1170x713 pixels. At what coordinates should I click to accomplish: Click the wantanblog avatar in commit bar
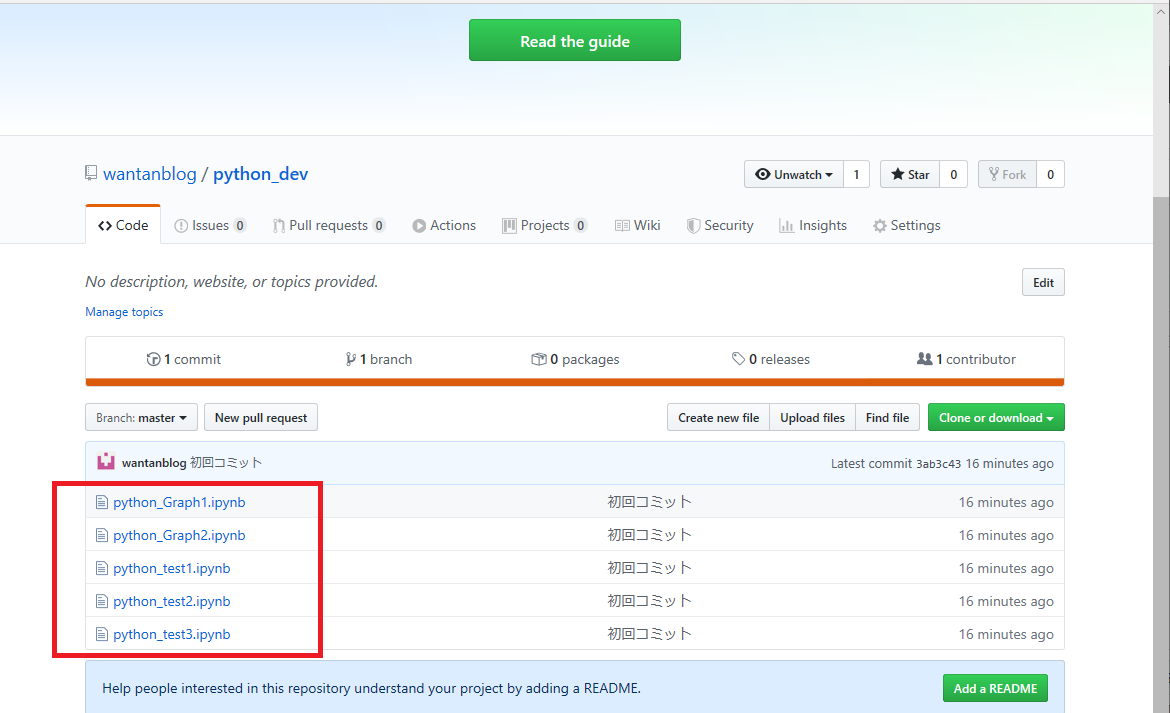tap(106, 462)
